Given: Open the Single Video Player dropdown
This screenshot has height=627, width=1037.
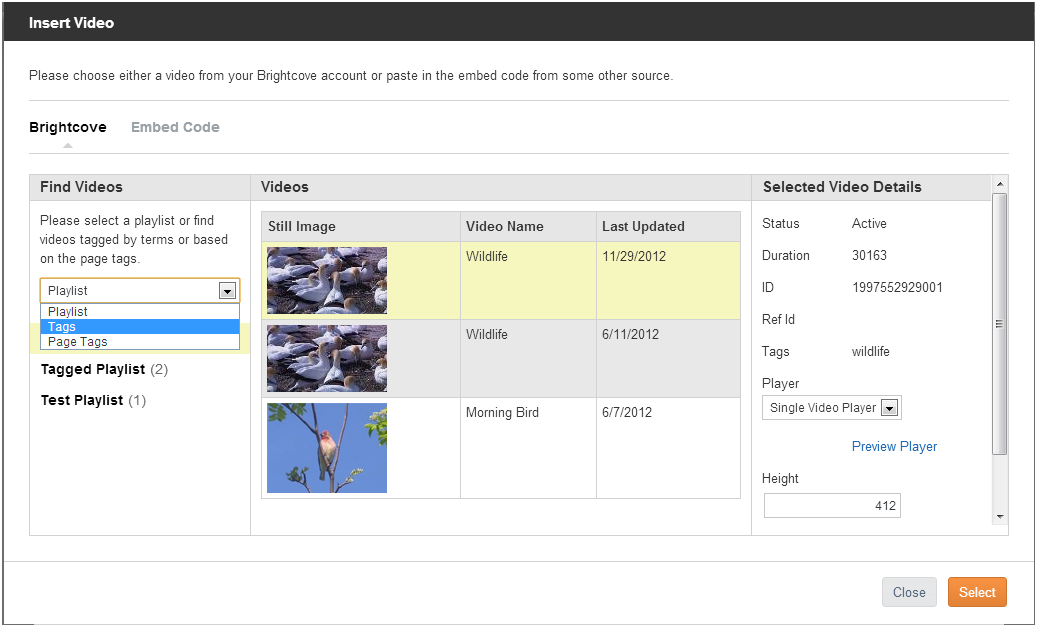Looking at the screenshot, I should pos(831,408).
